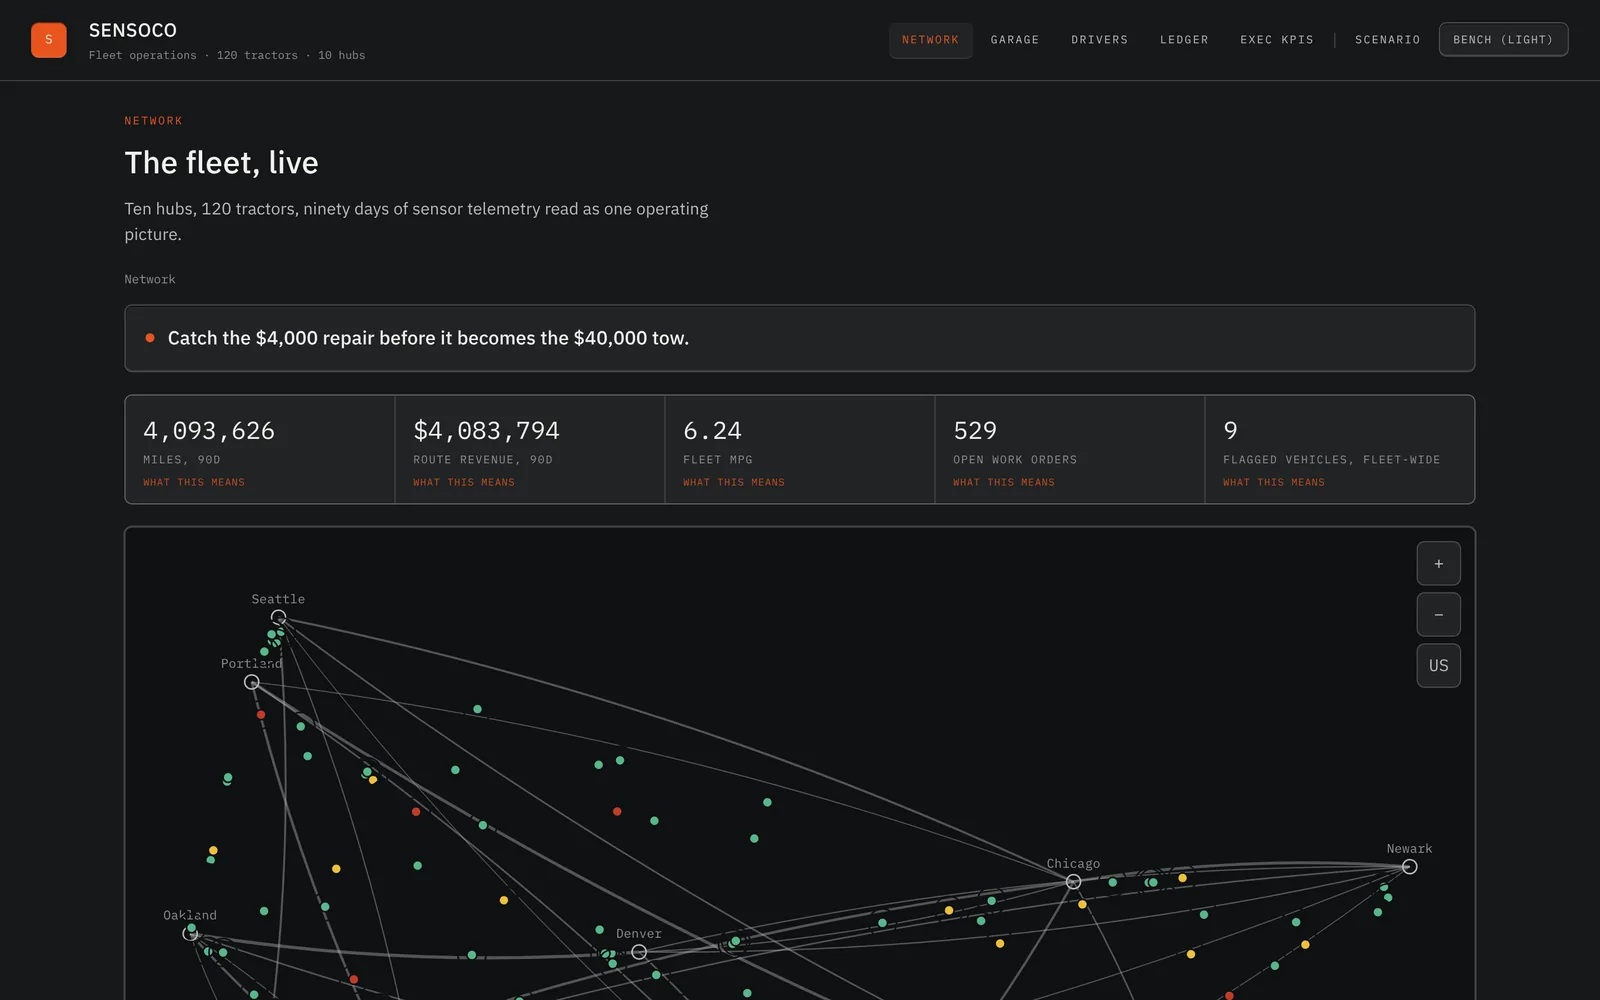Open 'What this means' under Miles, 90D
The image size is (1600, 1000).
[194, 483]
